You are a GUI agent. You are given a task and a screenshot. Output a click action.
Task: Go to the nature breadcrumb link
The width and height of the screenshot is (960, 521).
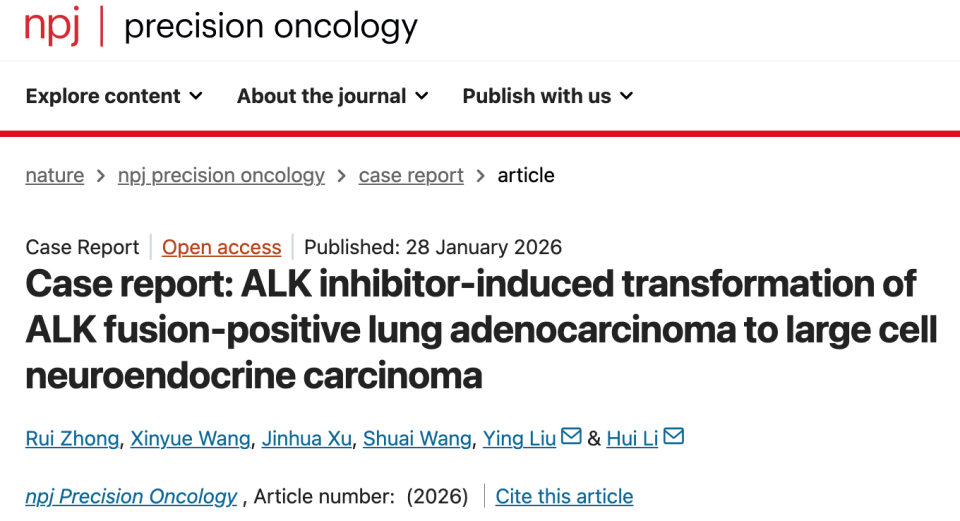point(55,175)
